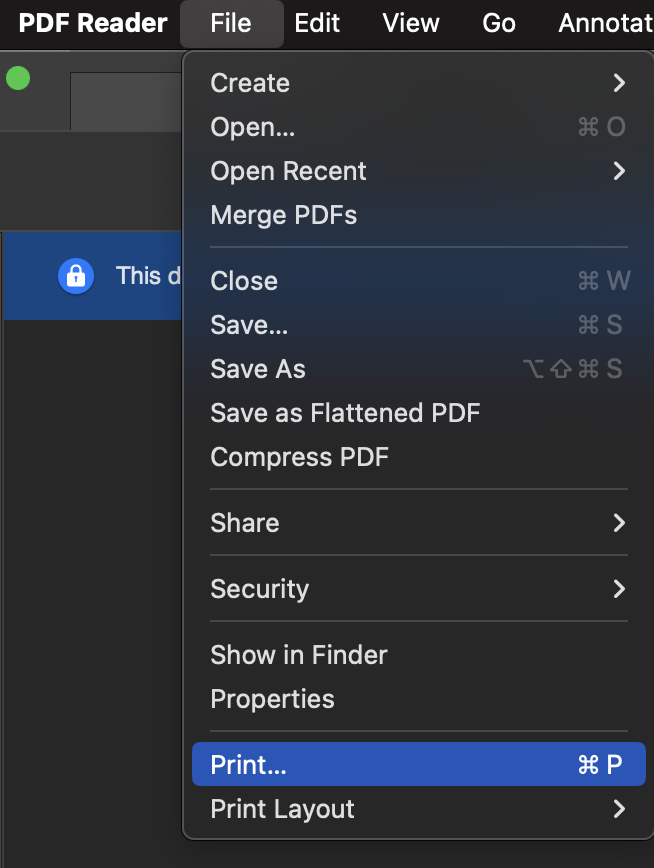The height and width of the screenshot is (868, 654).
Task: Open the View menu
Action: coord(410,24)
